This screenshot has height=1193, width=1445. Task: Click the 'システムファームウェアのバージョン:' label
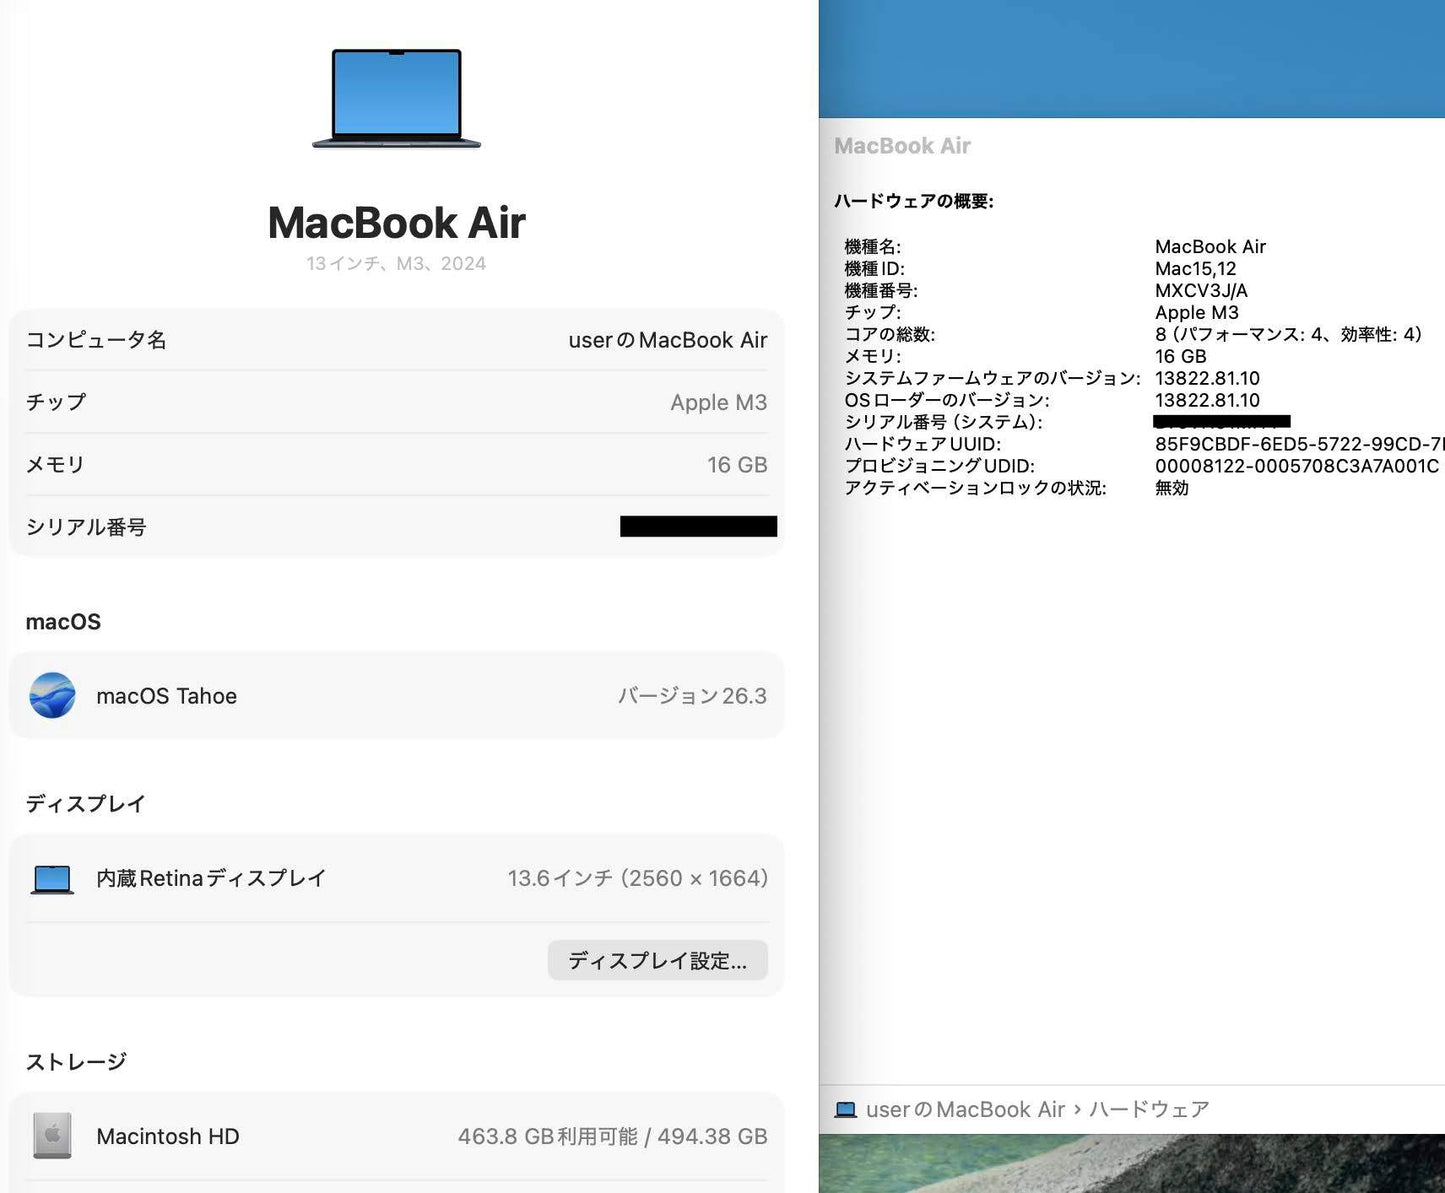click(992, 378)
